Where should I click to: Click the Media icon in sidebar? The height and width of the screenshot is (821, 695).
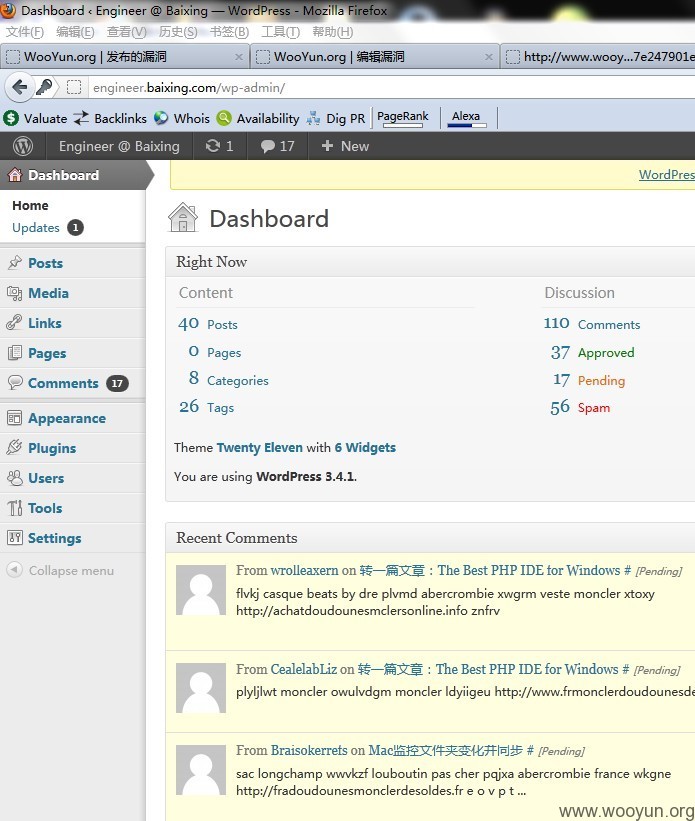click(15, 293)
